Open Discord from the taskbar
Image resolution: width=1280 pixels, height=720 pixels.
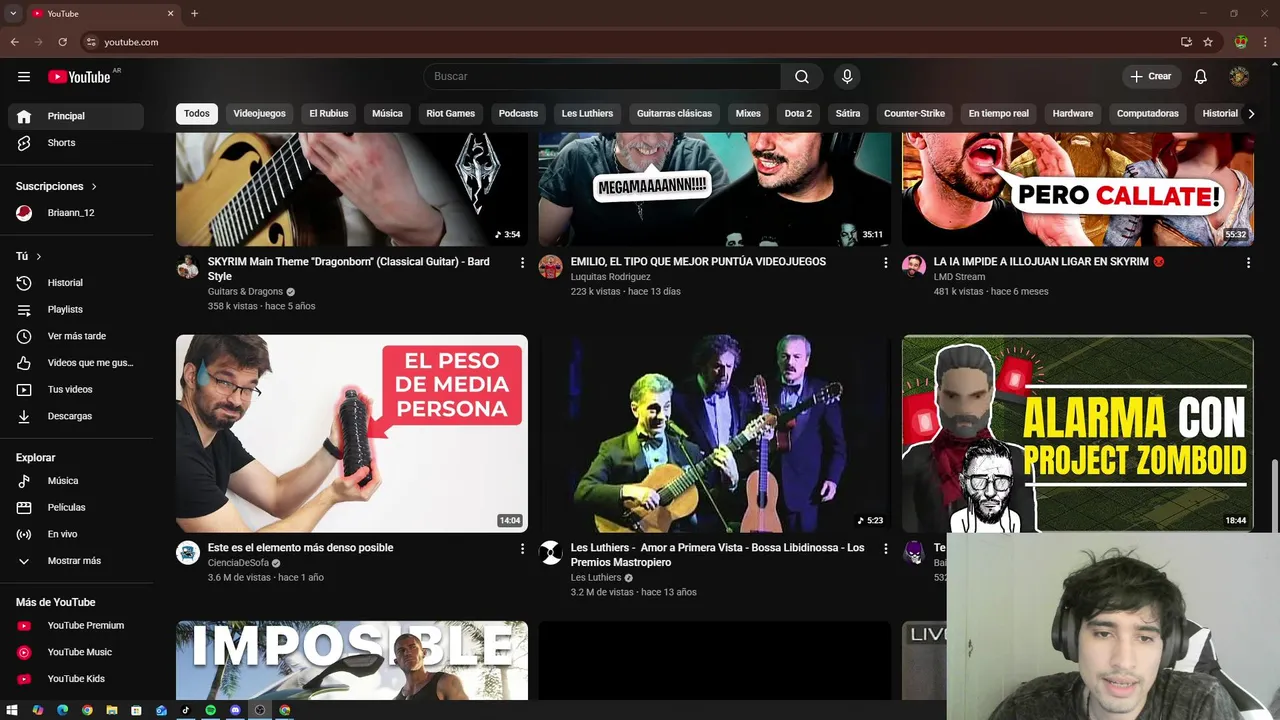tap(235, 710)
